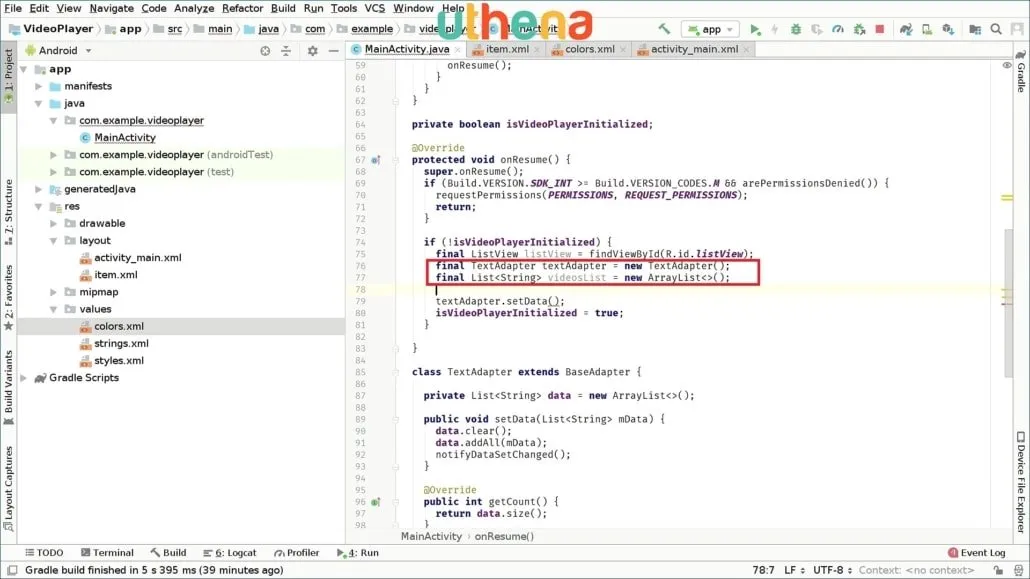Collapse the values folder

tap(54, 309)
